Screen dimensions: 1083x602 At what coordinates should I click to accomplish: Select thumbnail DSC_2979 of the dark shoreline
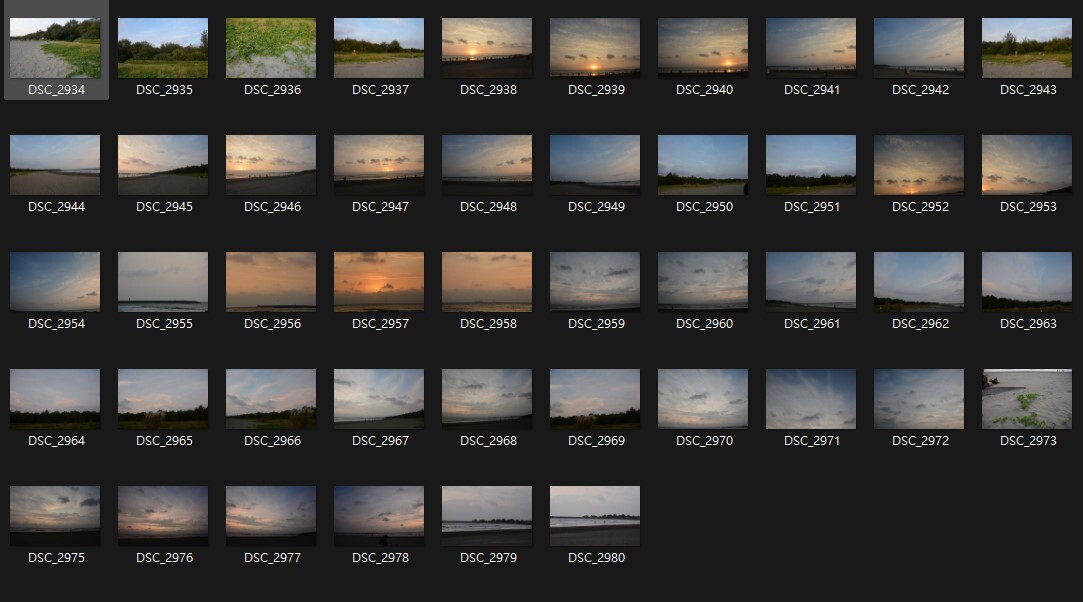pos(487,515)
